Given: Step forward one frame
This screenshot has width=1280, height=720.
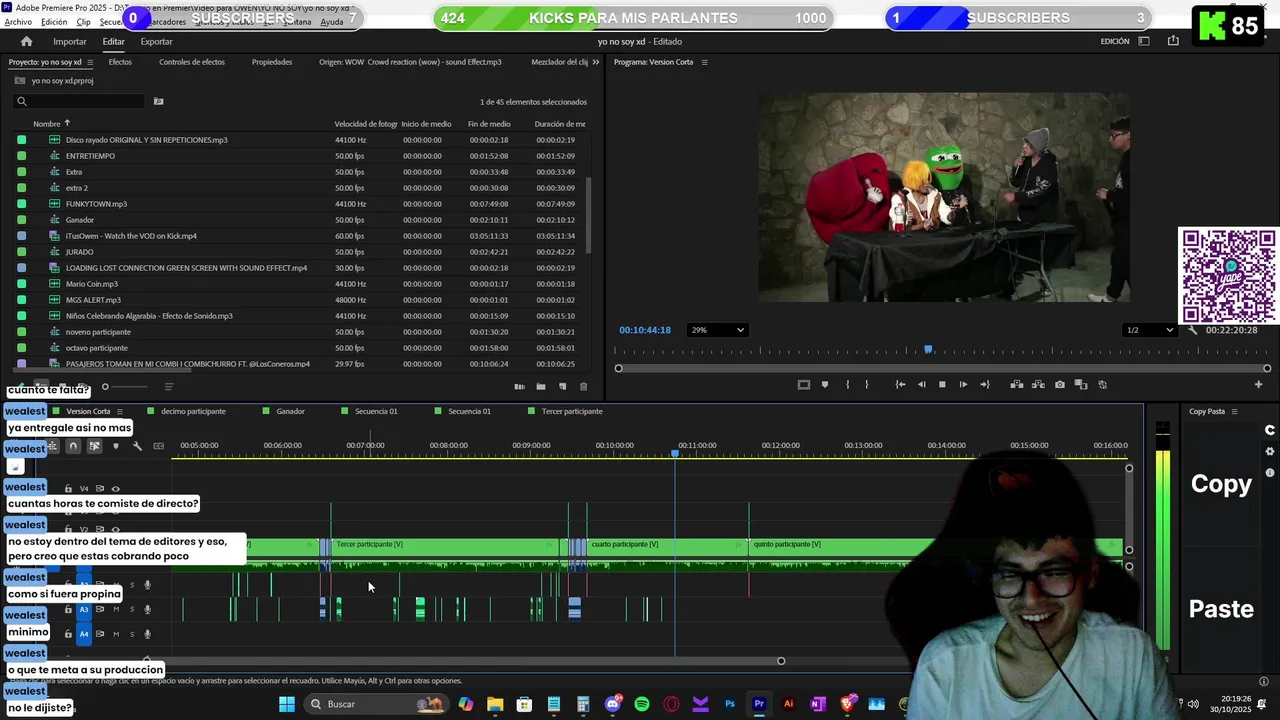Looking at the screenshot, I should (x=963, y=385).
